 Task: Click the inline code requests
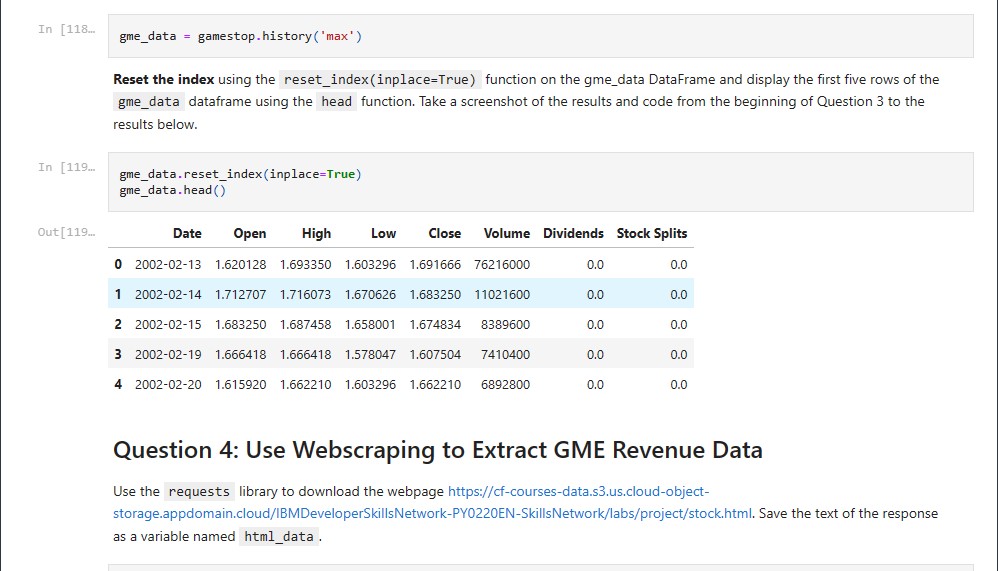pyautogui.click(x=199, y=491)
